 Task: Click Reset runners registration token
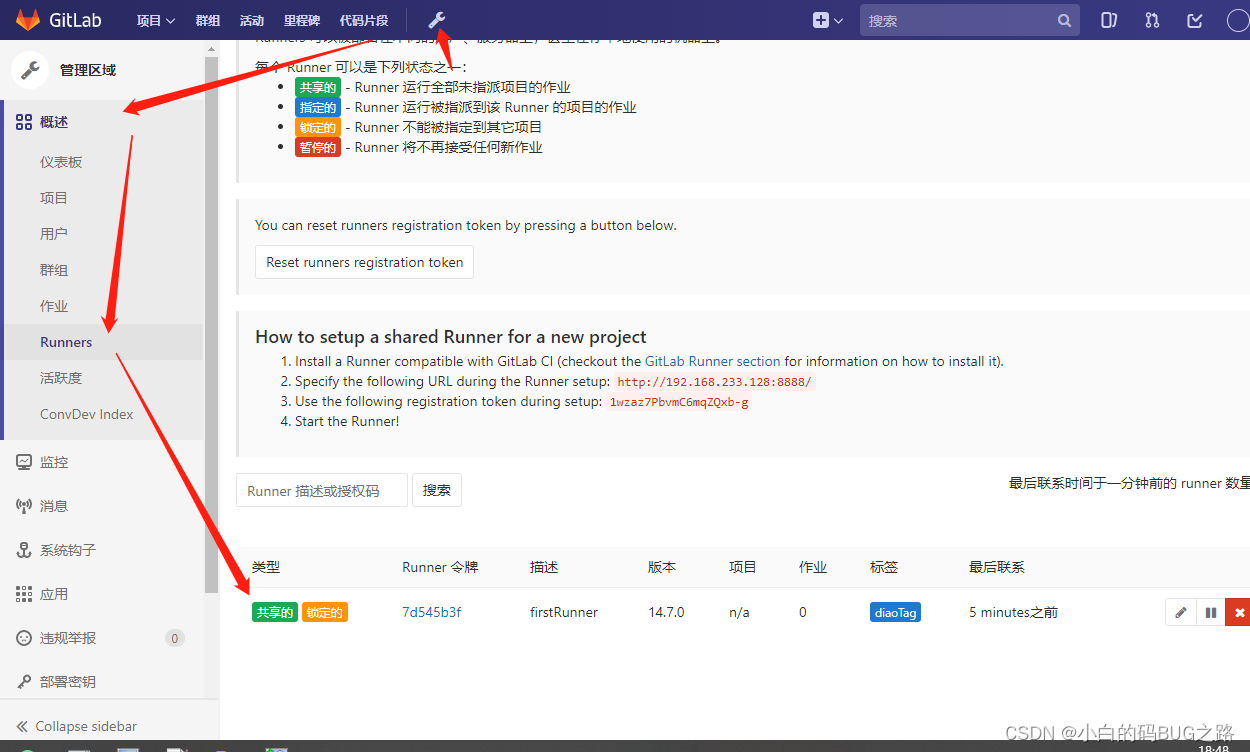pyautogui.click(x=364, y=261)
